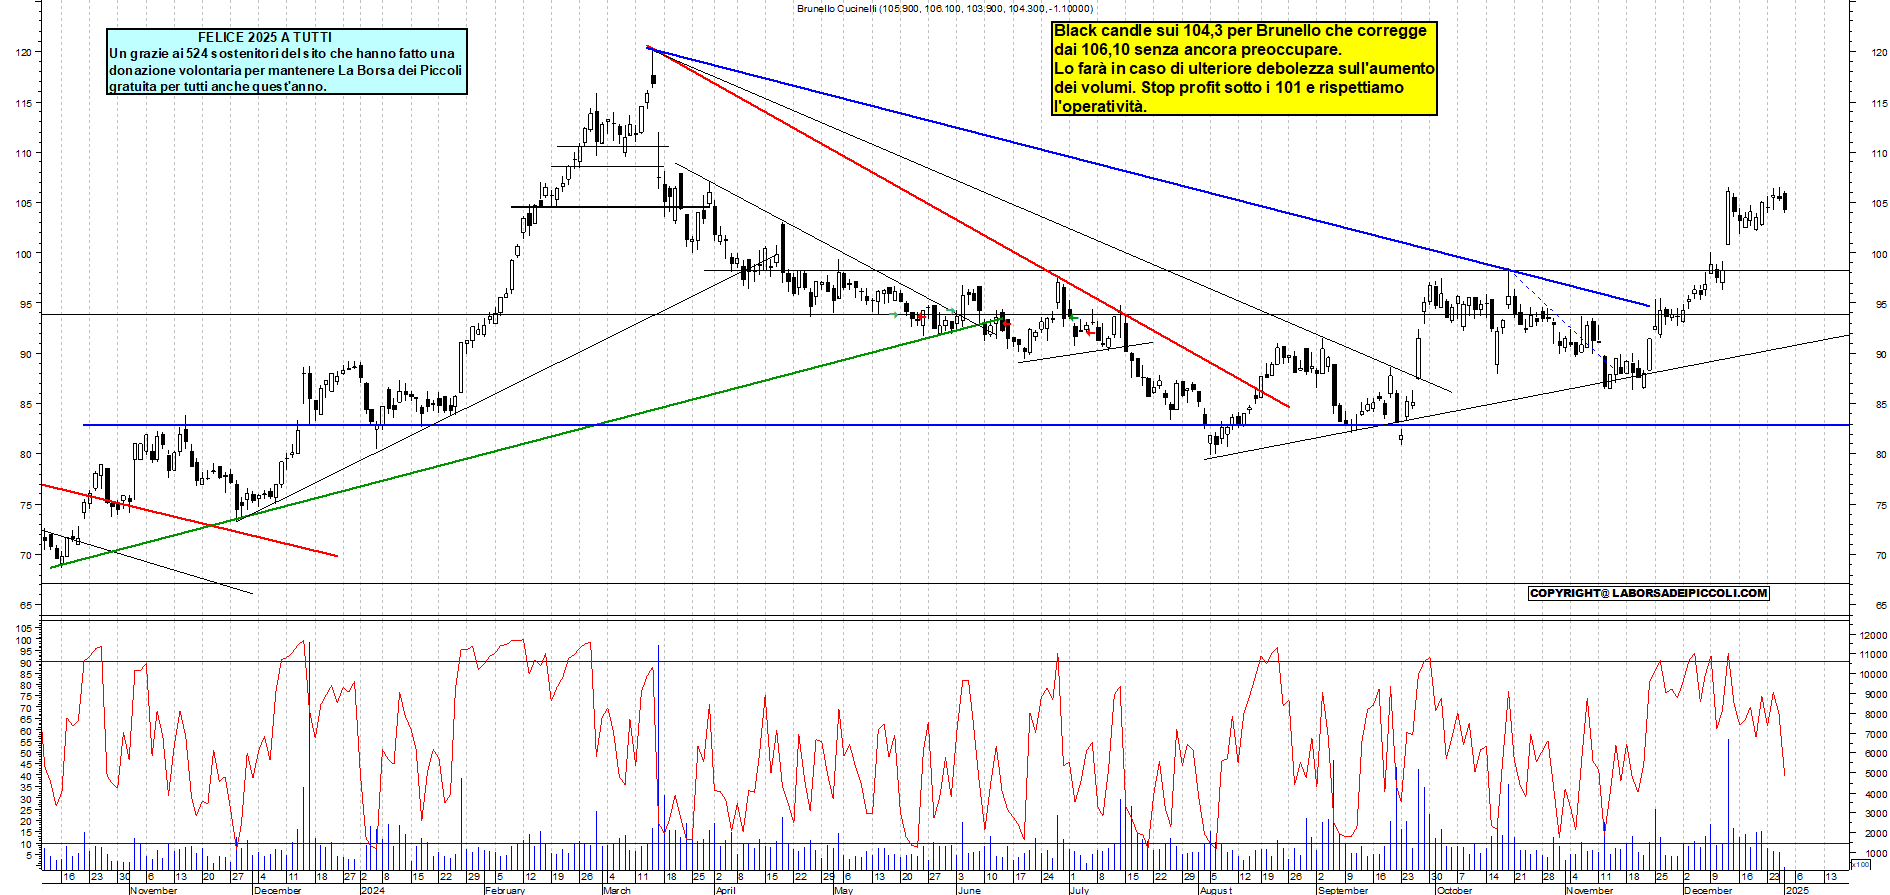Click the 'x100' volume multiplier box
The image size is (1890, 895).
point(1860,864)
